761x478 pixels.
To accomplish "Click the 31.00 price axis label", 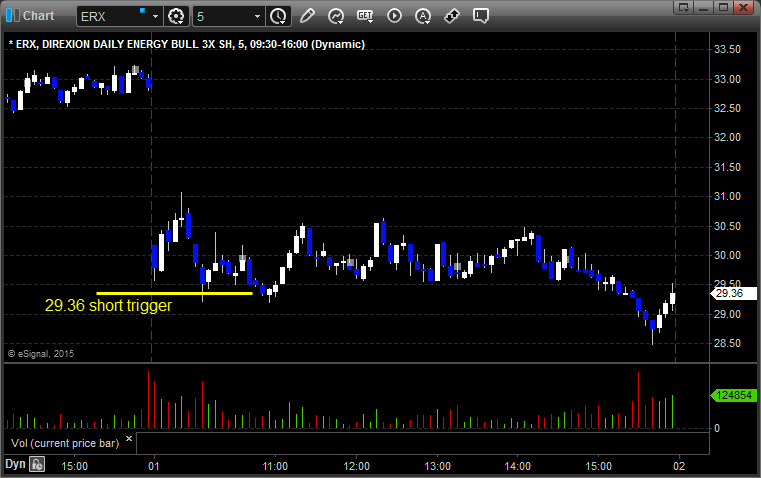I will coord(727,196).
